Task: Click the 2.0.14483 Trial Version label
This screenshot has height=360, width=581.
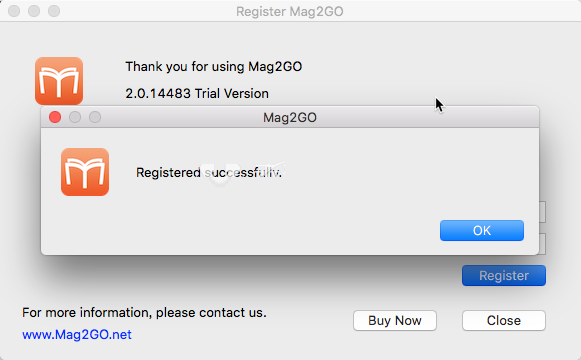Action: (x=197, y=94)
